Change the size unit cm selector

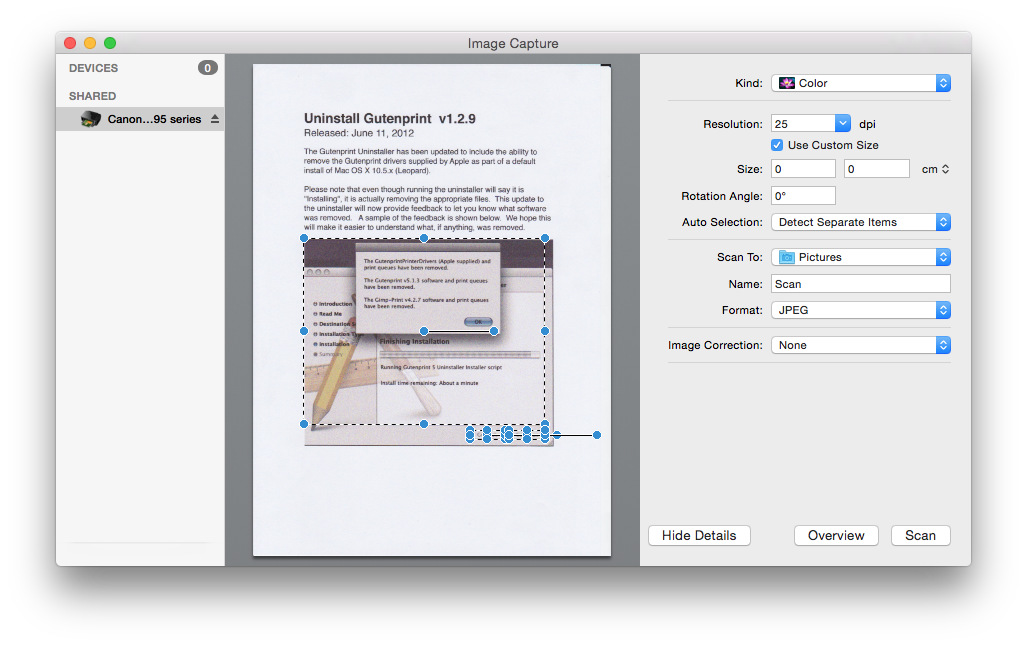(x=935, y=169)
